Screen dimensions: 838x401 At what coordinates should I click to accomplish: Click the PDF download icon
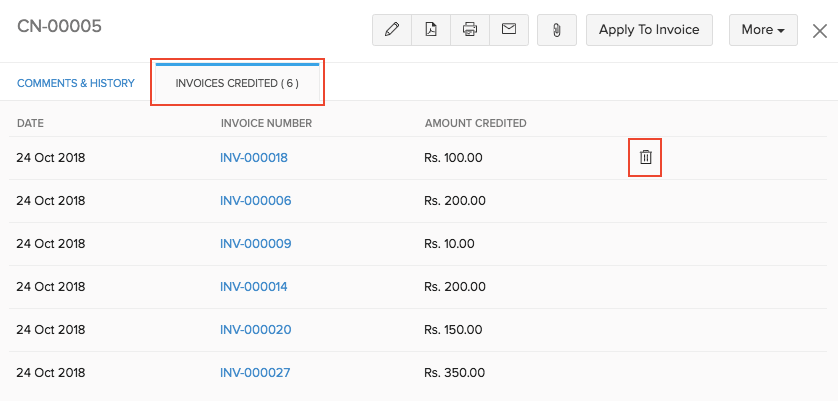pos(431,29)
